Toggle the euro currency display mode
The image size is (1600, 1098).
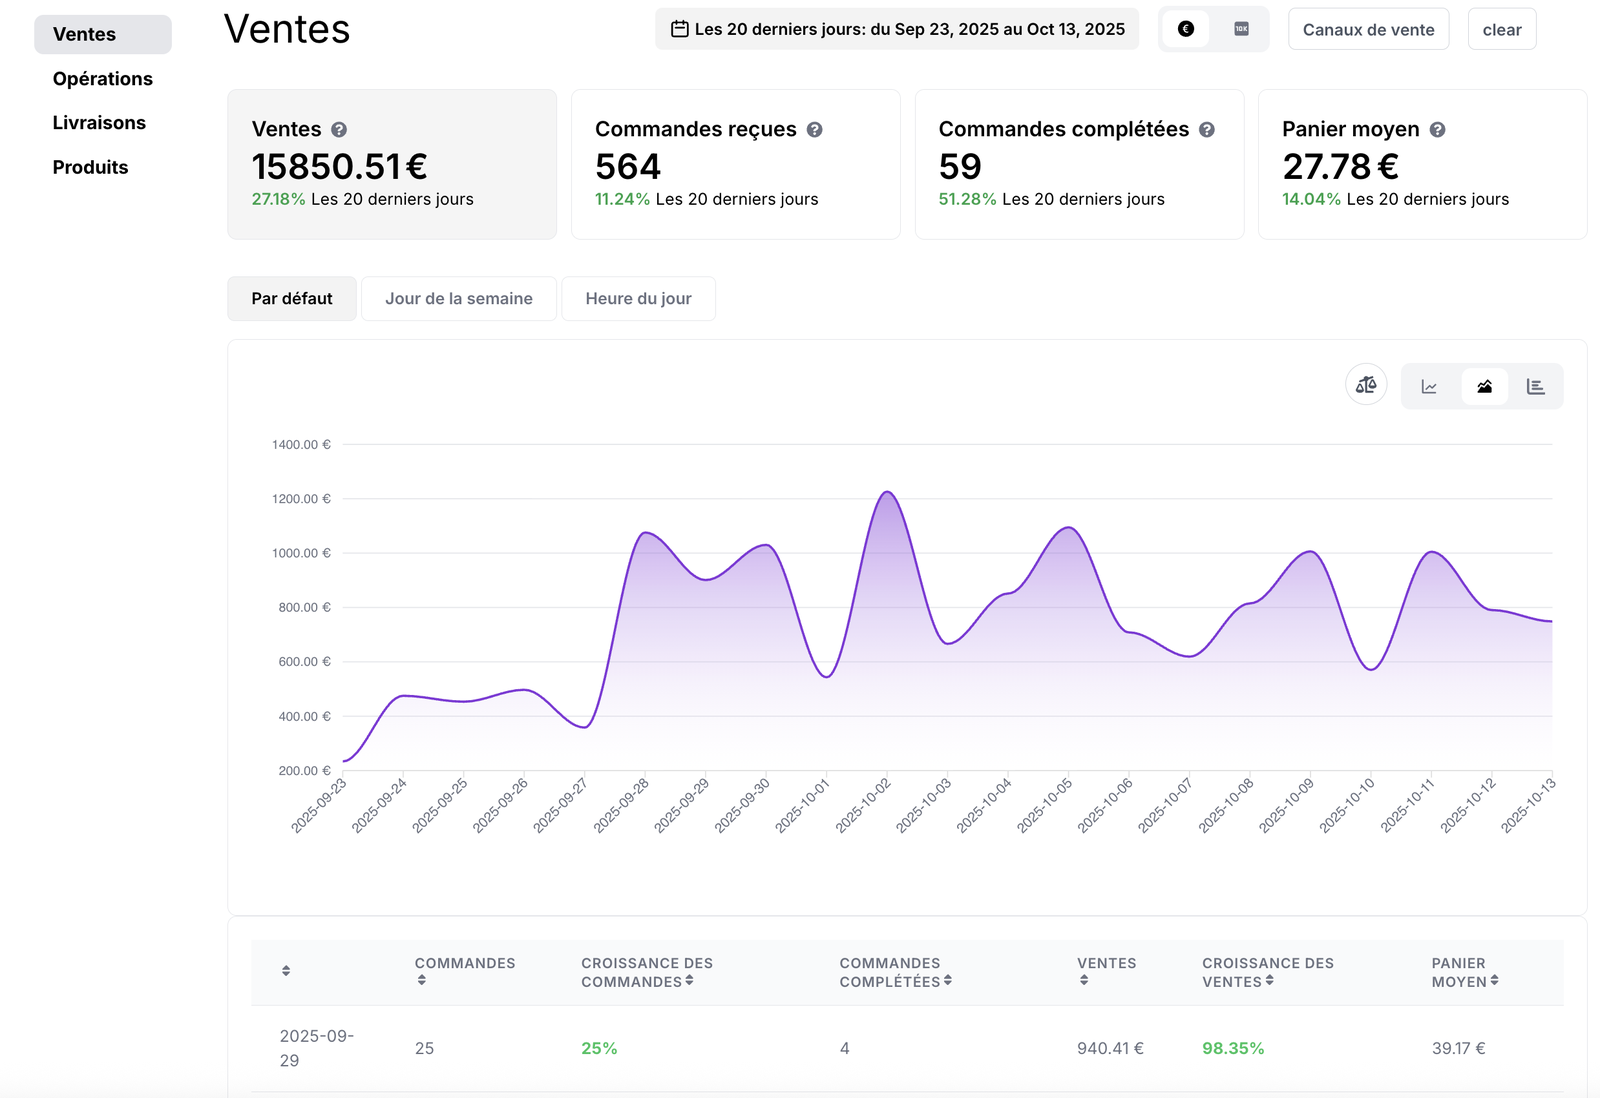[x=1186, y=29]
